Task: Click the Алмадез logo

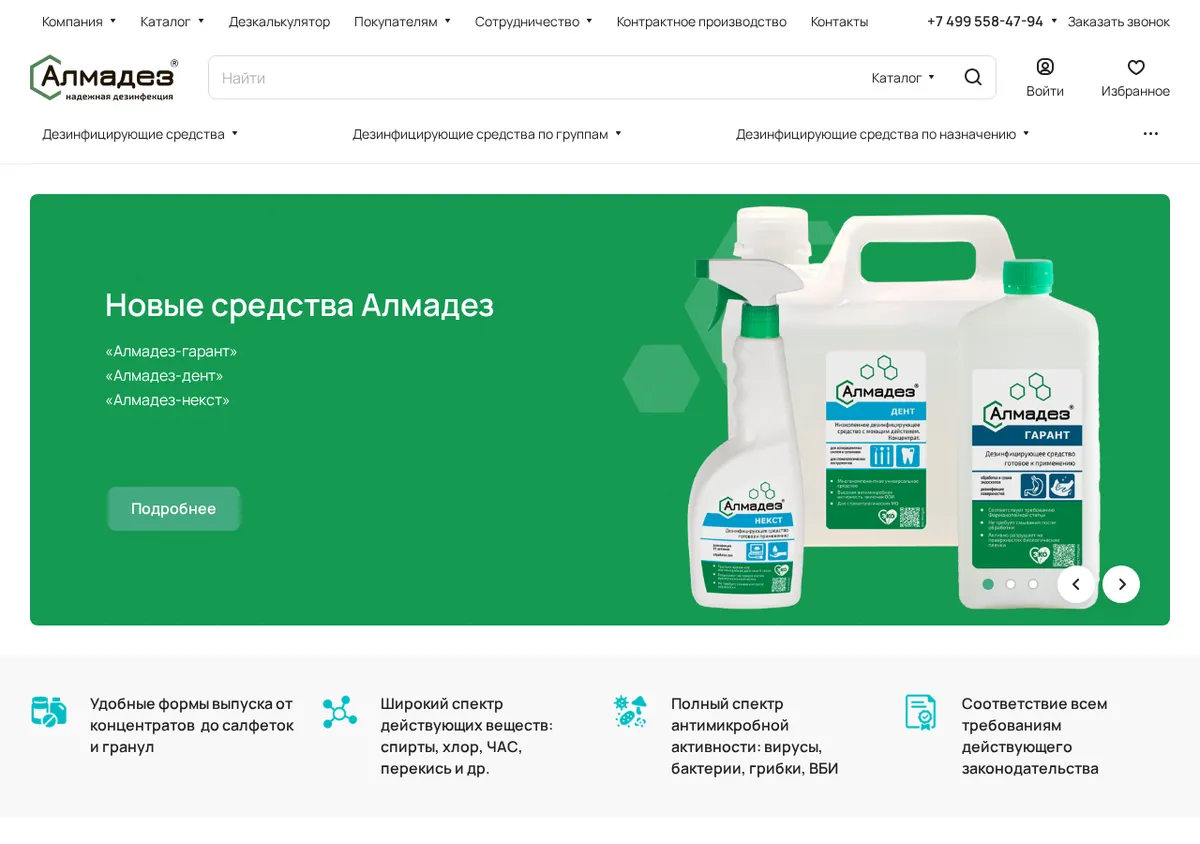Action: [x=104, y=78]
